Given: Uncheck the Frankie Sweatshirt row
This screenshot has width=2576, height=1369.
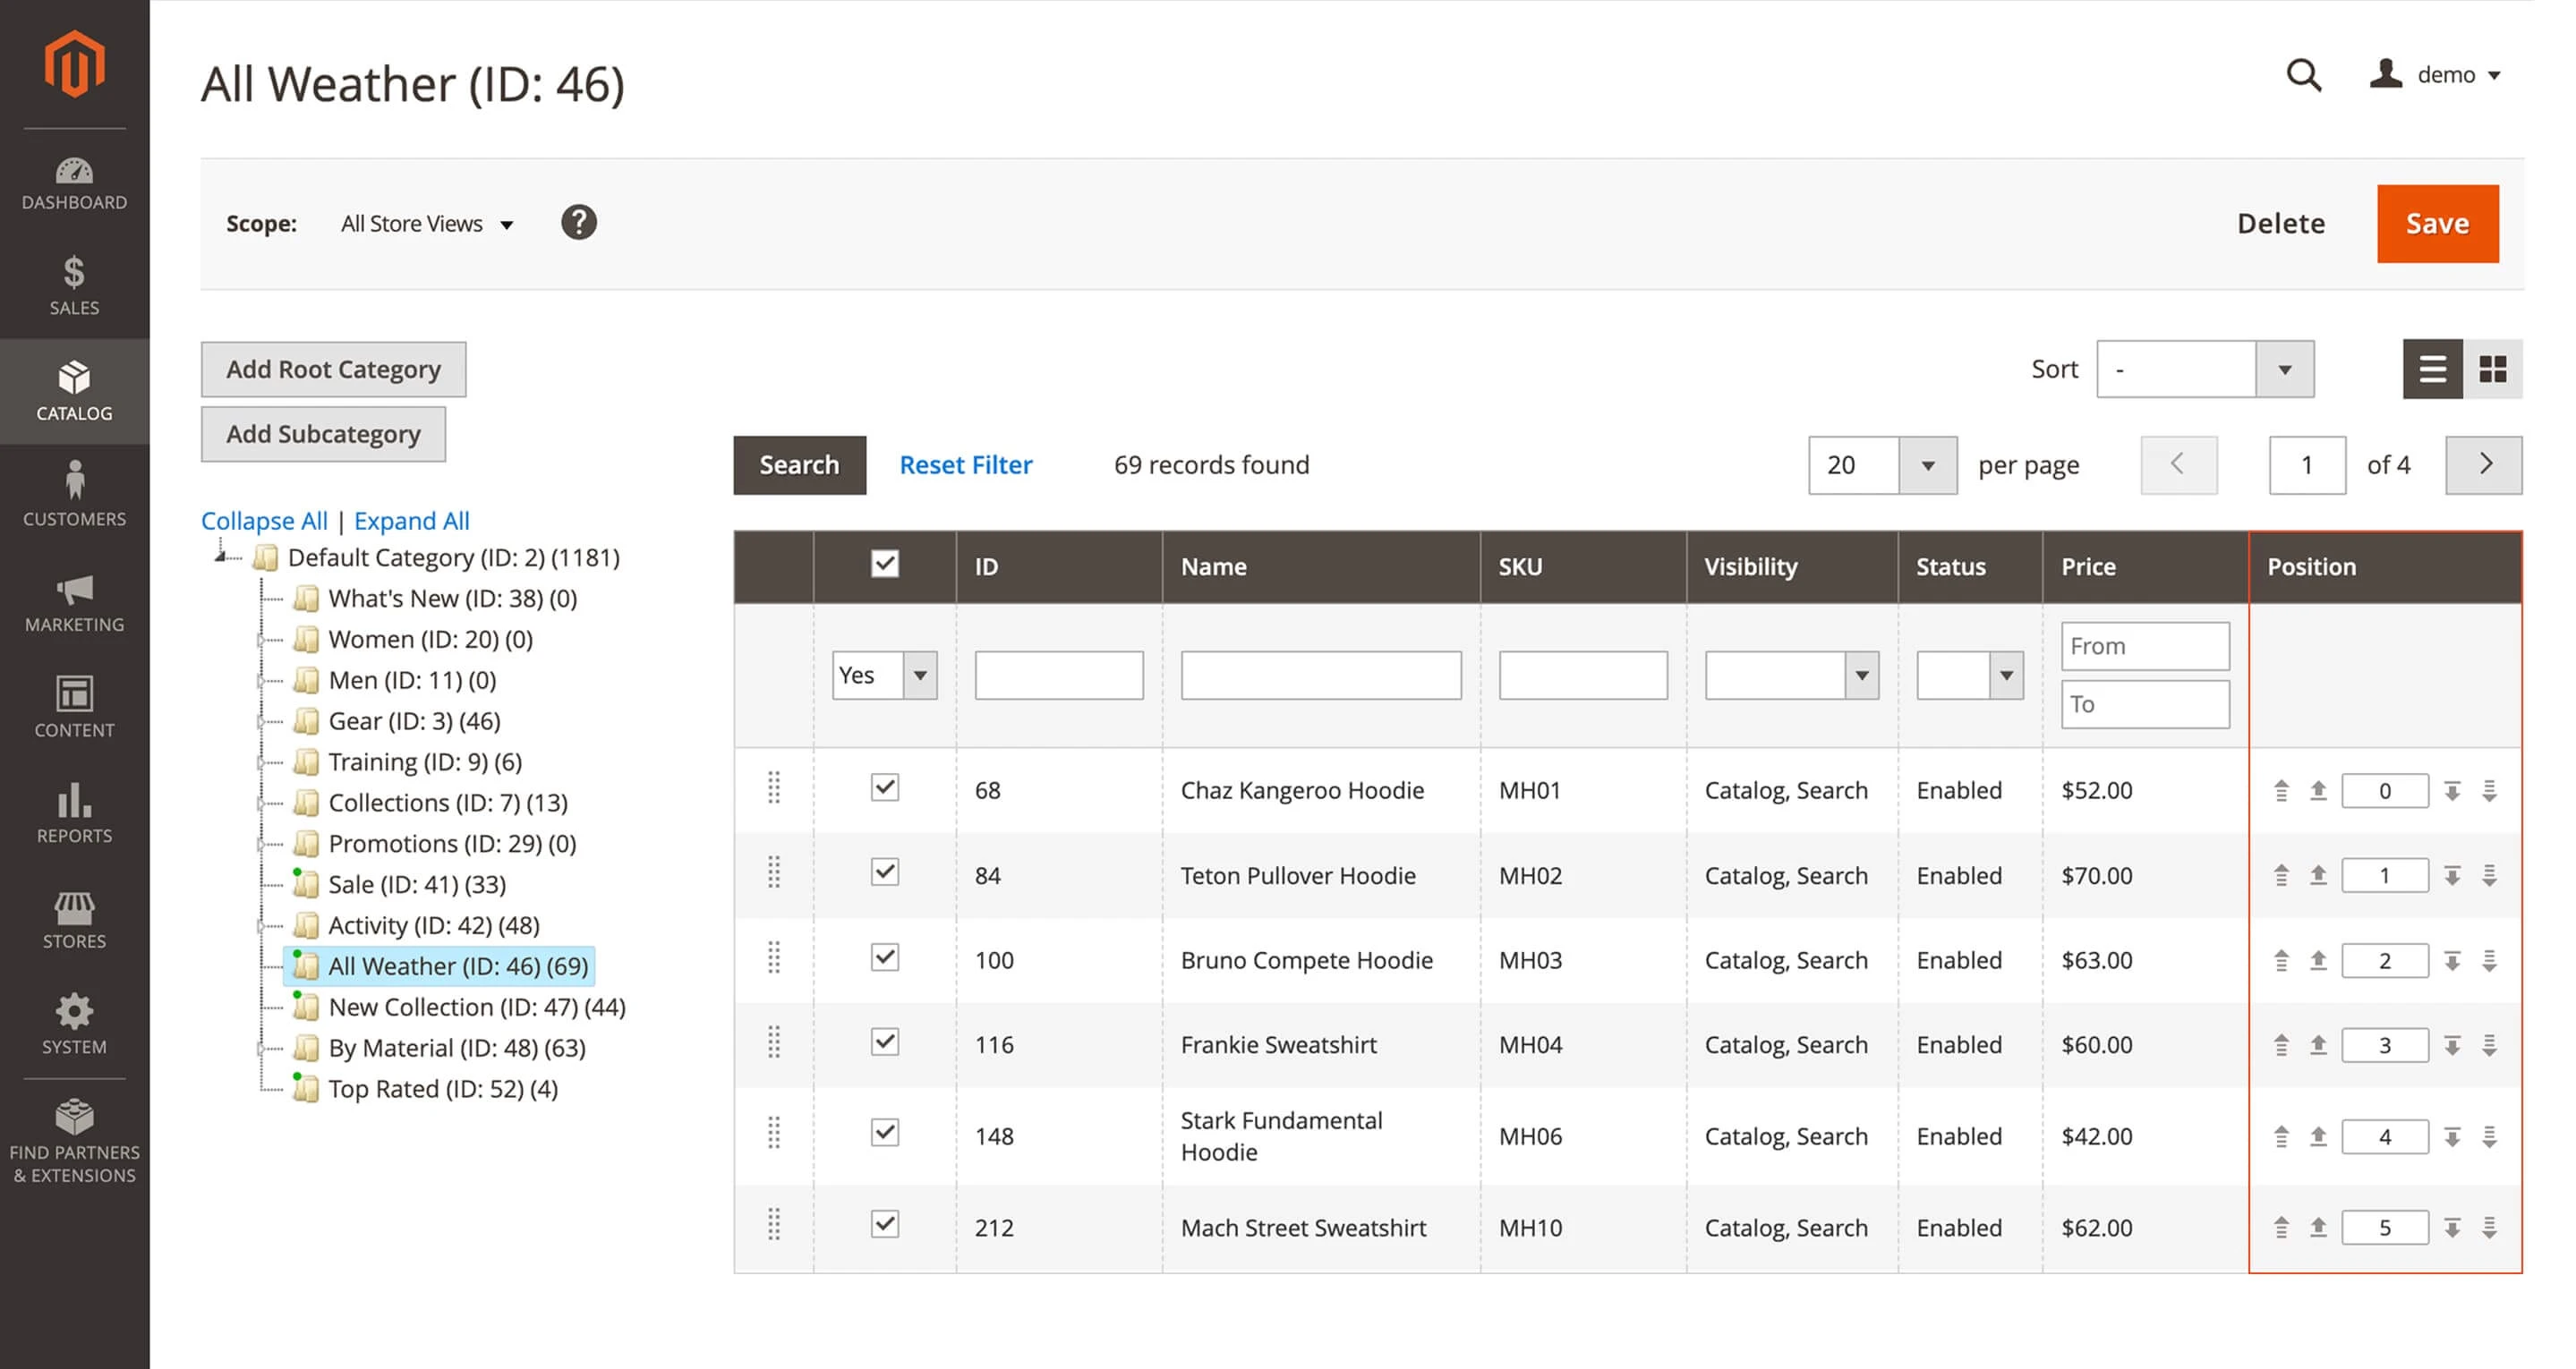Looking at the screenshot, I should pos(884,1043).
